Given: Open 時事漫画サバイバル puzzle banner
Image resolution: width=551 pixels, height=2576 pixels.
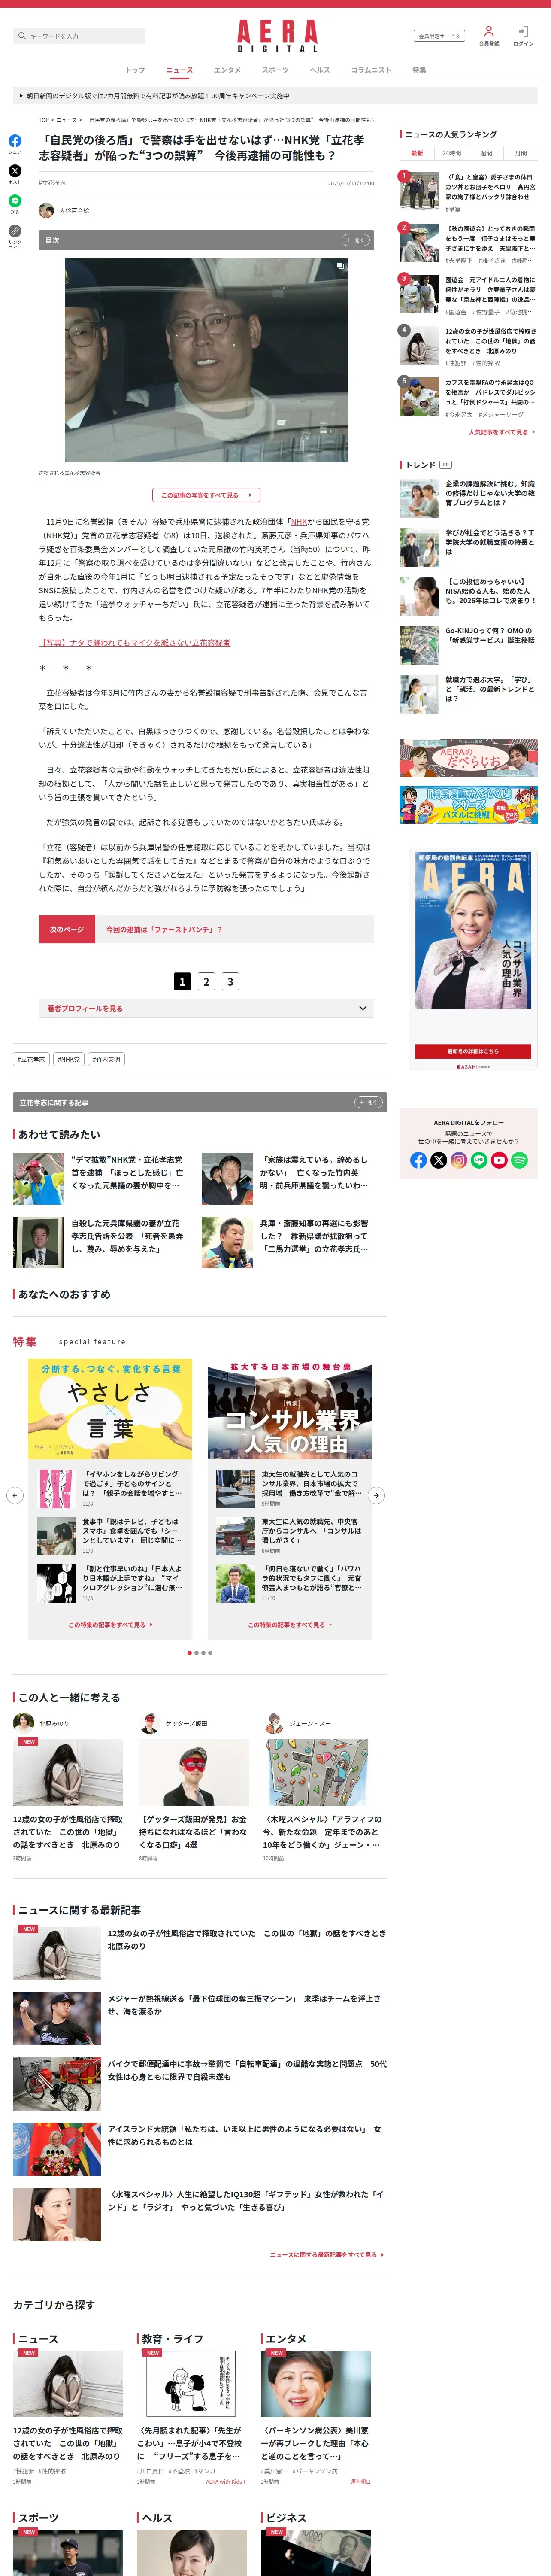Looking at the screenshot, I should point(468,805).
